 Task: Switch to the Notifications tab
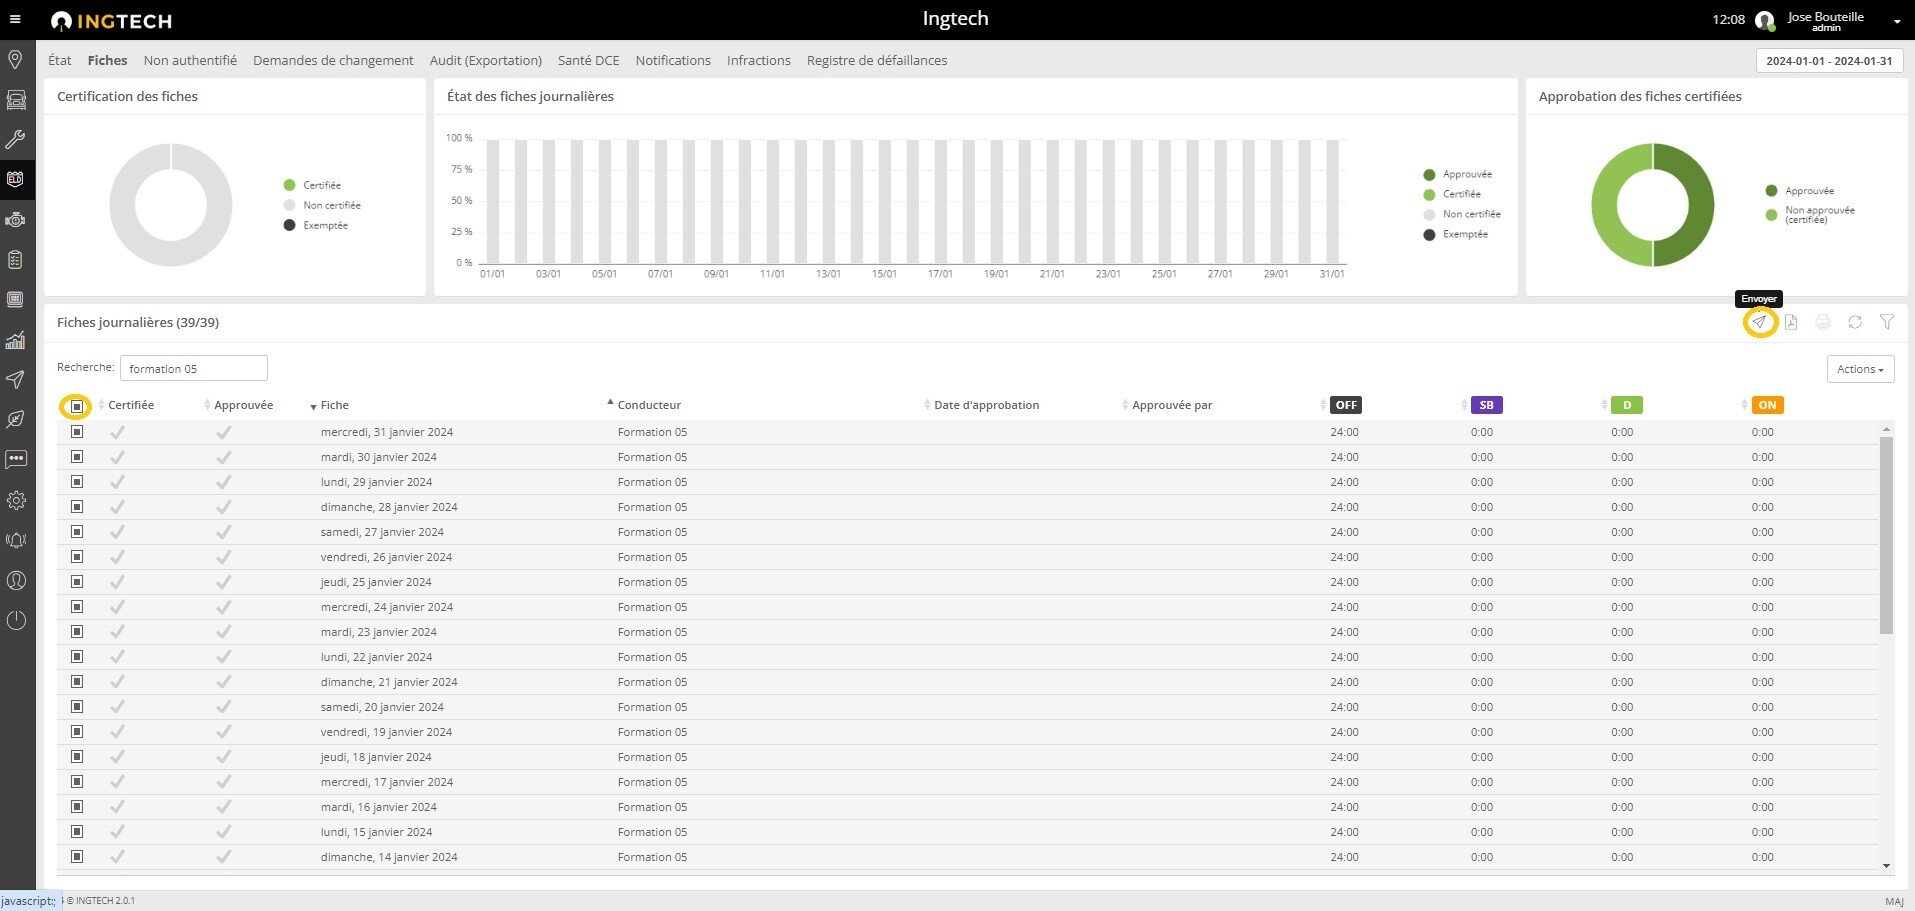coord(673,60)
